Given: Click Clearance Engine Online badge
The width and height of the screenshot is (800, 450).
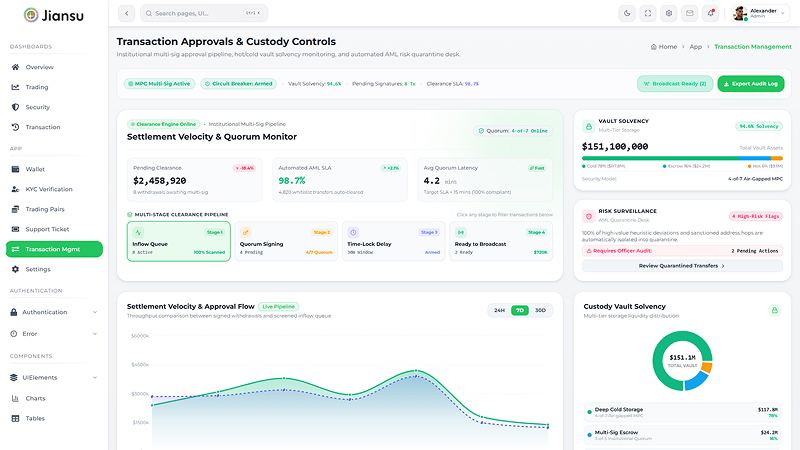Looking at the screenshot, I should [x=163, y=124].
